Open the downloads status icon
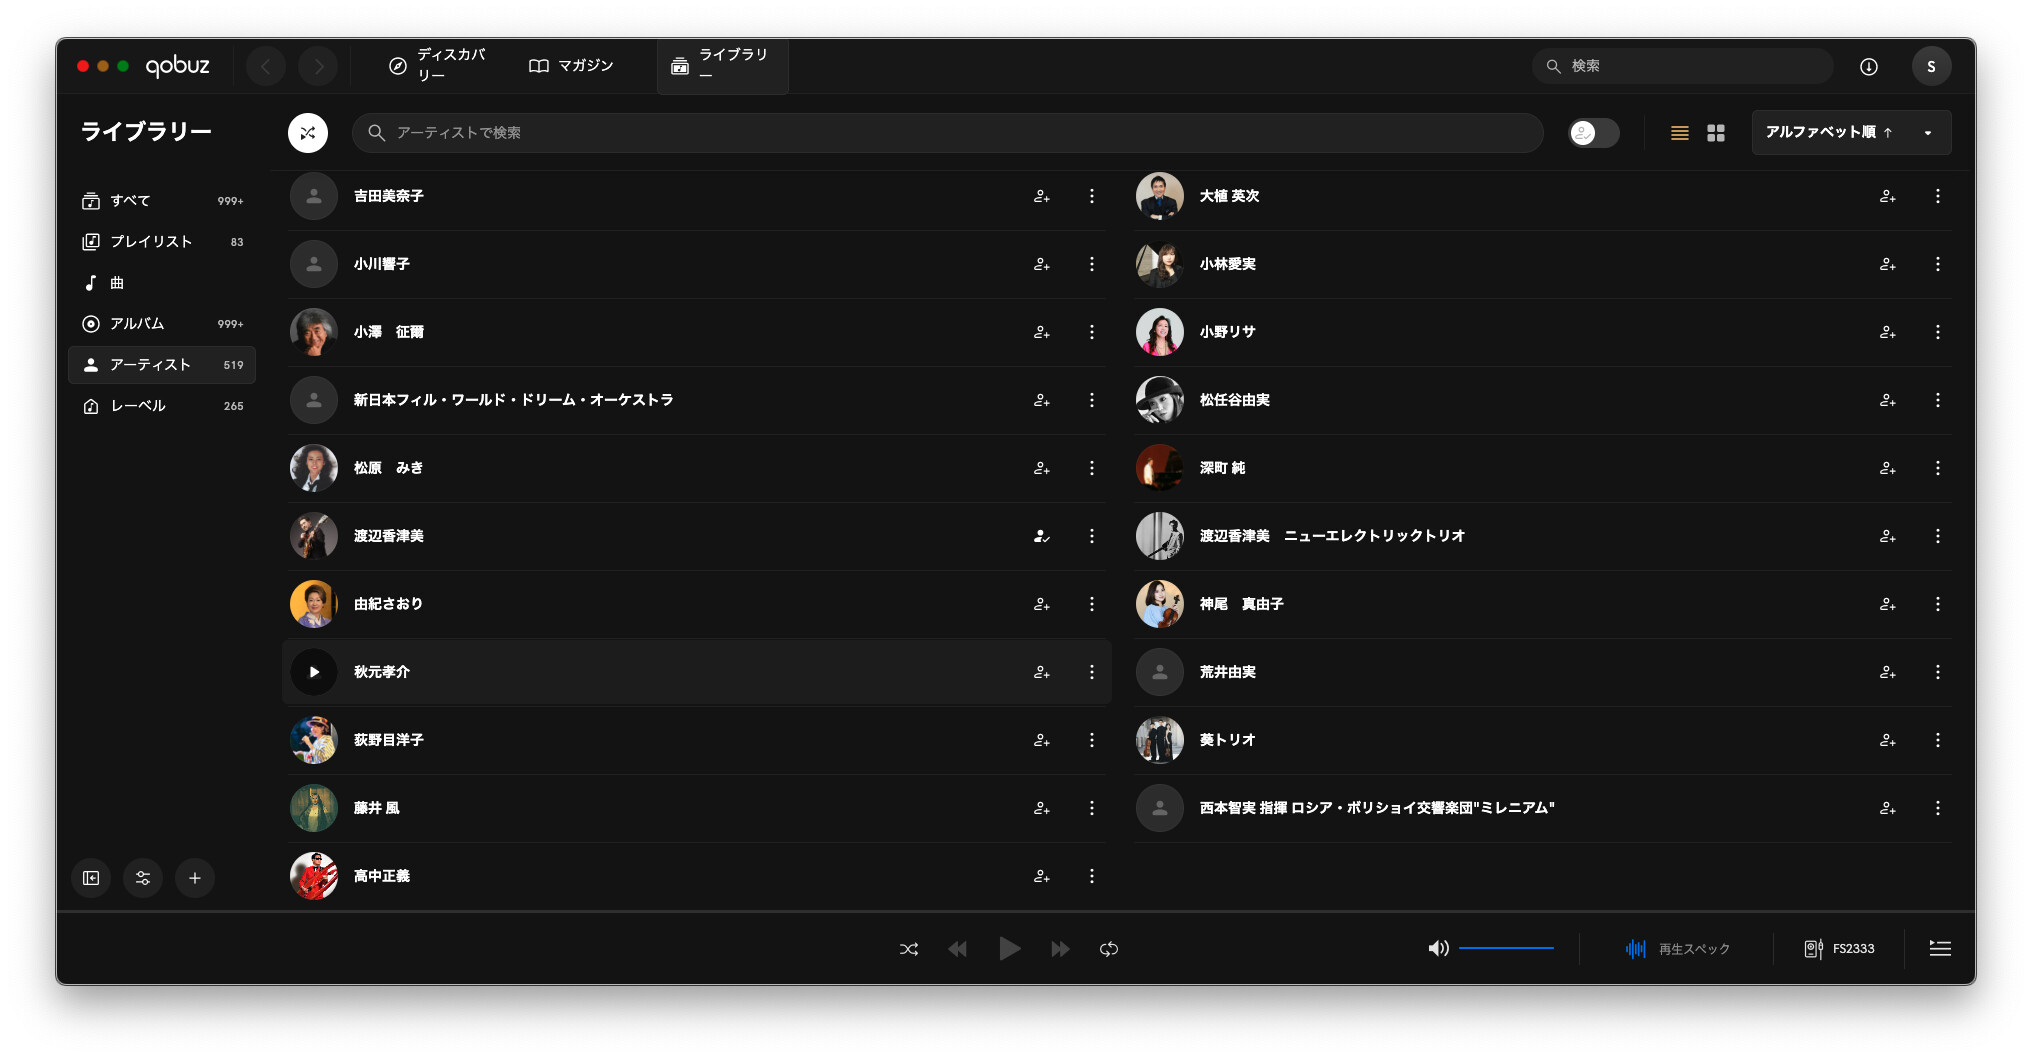 (1868, 66)
